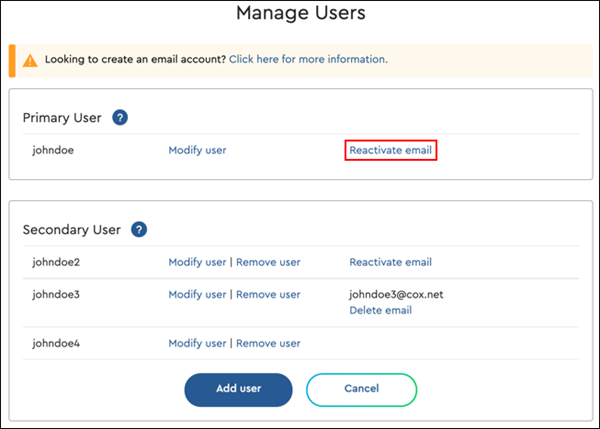This screenshot has height=429, width=600.
Task: Select the johndoe4 username entry
Action: [x=56, y=343]
